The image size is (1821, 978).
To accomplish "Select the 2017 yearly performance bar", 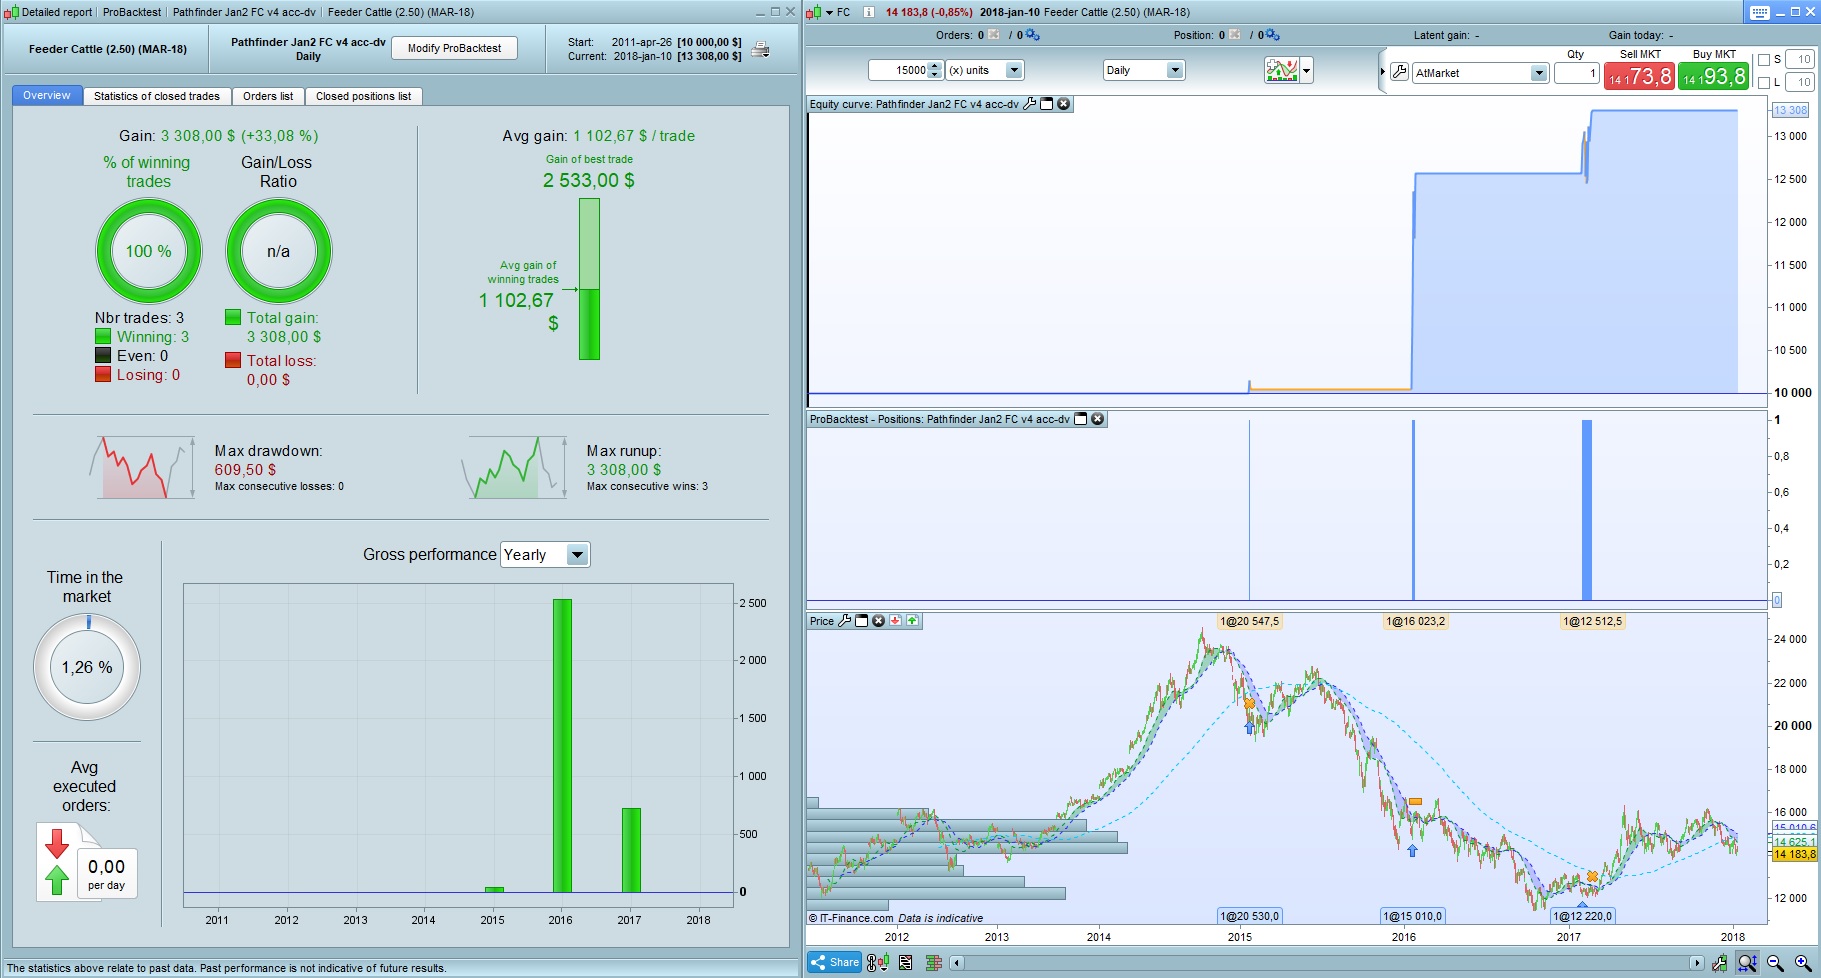I will click(x=631, y=850).
